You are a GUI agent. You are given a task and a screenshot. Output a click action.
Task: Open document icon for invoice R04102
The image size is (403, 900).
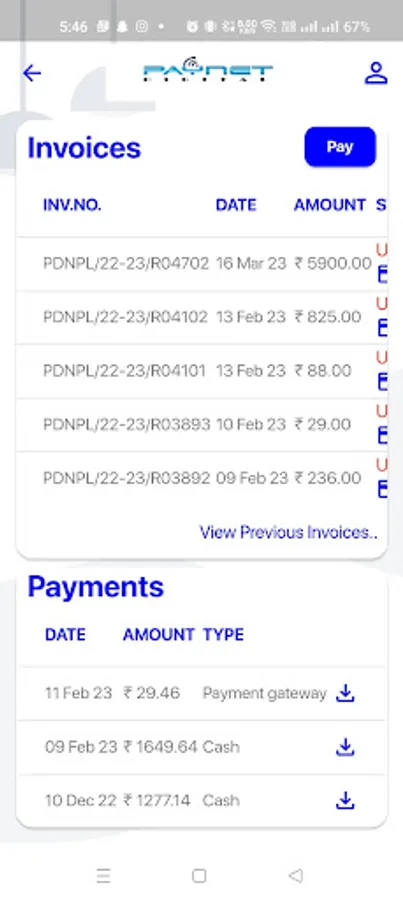point(382,328)
